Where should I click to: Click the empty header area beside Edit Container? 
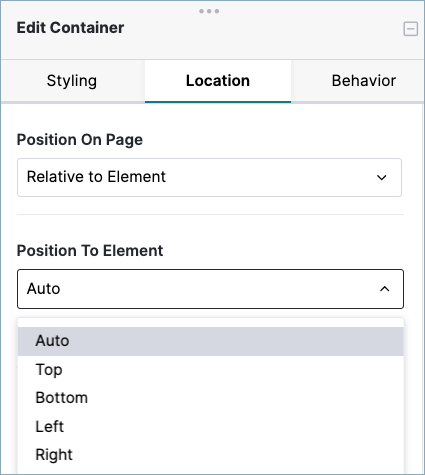pyautogui.click(x=263, y=33)
